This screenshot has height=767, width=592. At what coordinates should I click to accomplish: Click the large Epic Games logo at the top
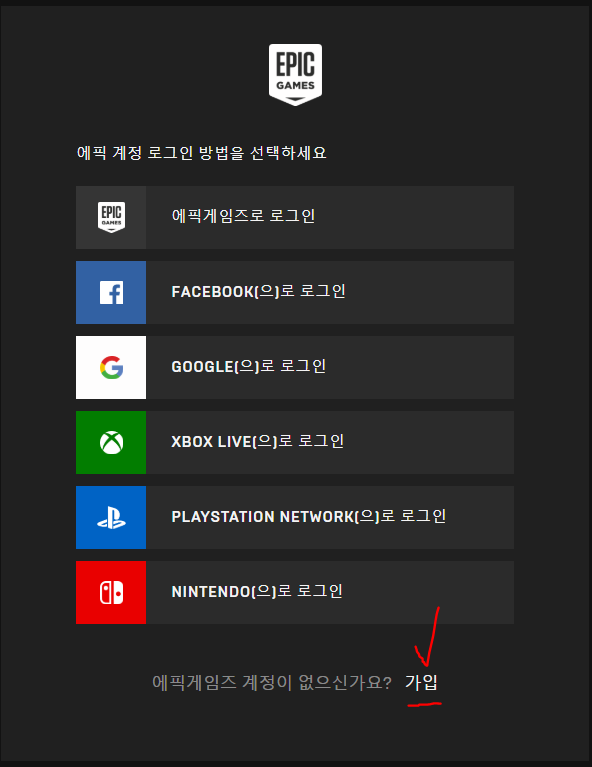tap(295, 75)
